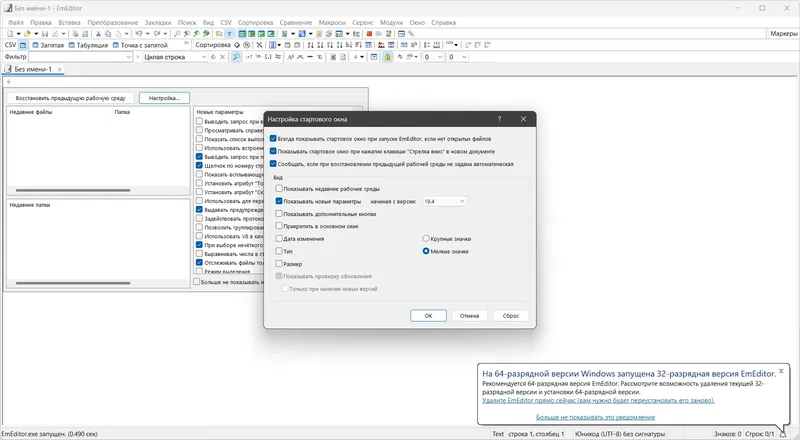800x440 pixels.
Task: Toggle 'Стрелка вниз' start window checkbox
Action: 273,151
